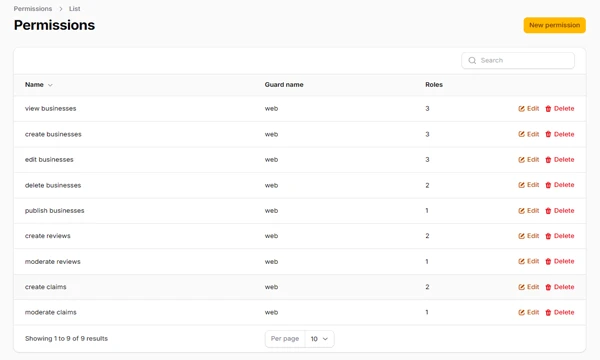Edit the delete businesses permission
Image resolution: width=600 pixels, height=360 pixels.
[528, 185]
